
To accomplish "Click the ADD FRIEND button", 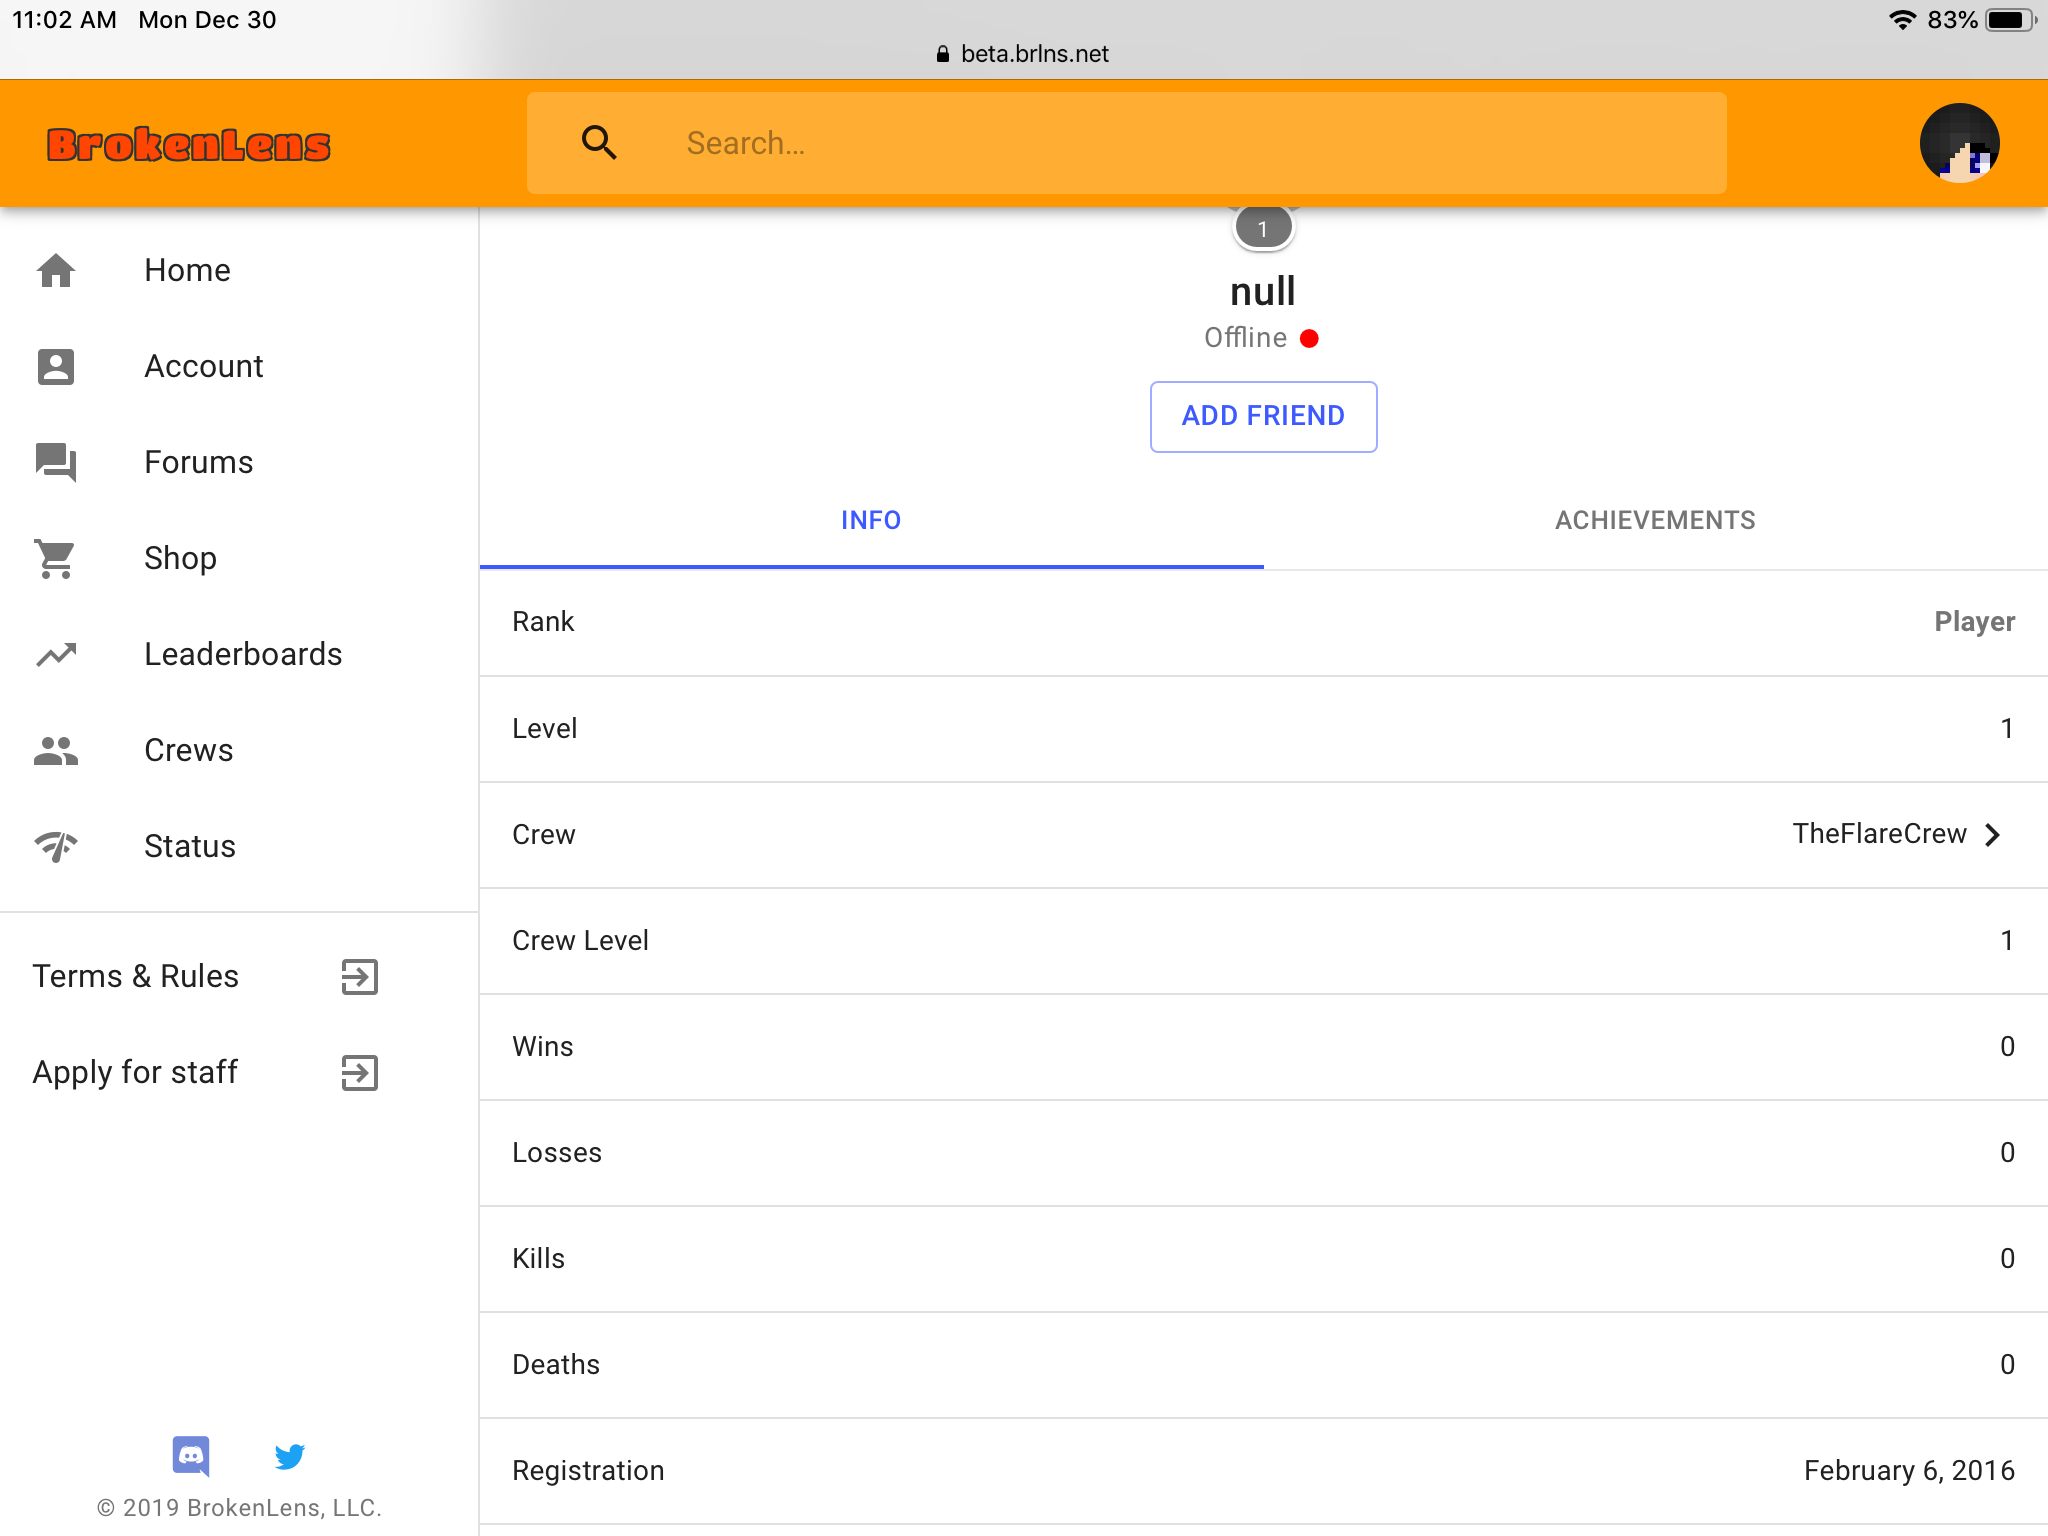I will [x=1263, y=416].
